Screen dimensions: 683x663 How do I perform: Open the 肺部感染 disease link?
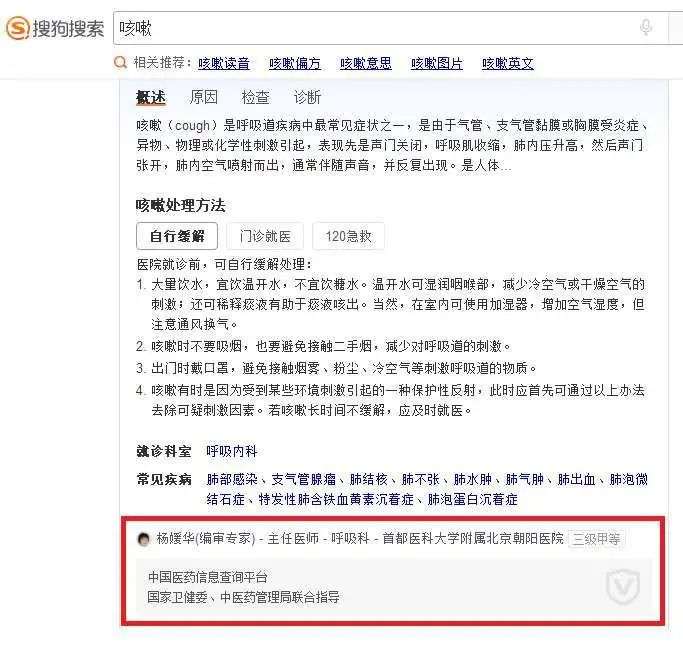(232, 479)
